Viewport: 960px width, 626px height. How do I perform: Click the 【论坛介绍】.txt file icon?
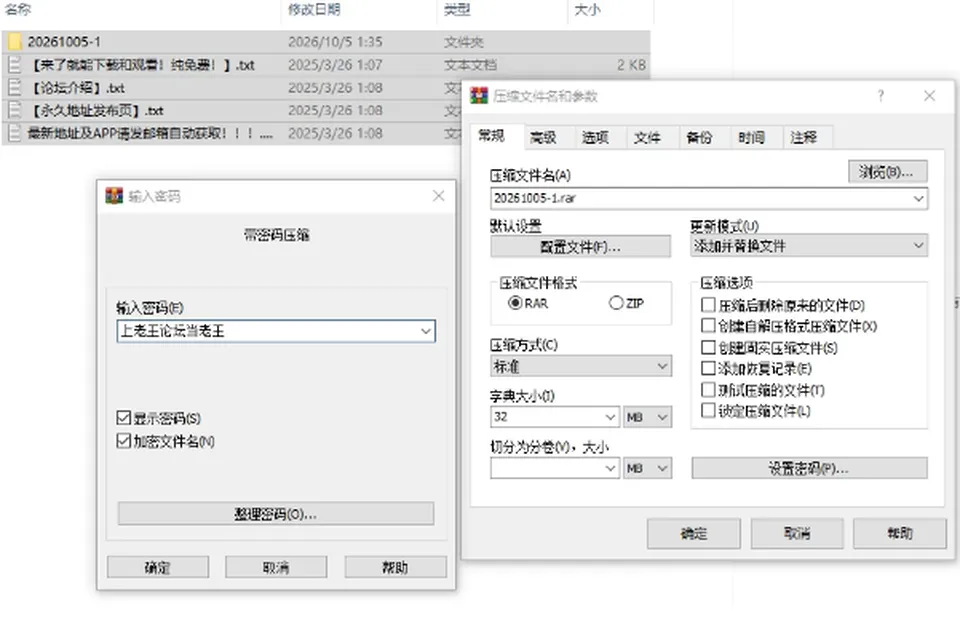(x=15, y=88)
